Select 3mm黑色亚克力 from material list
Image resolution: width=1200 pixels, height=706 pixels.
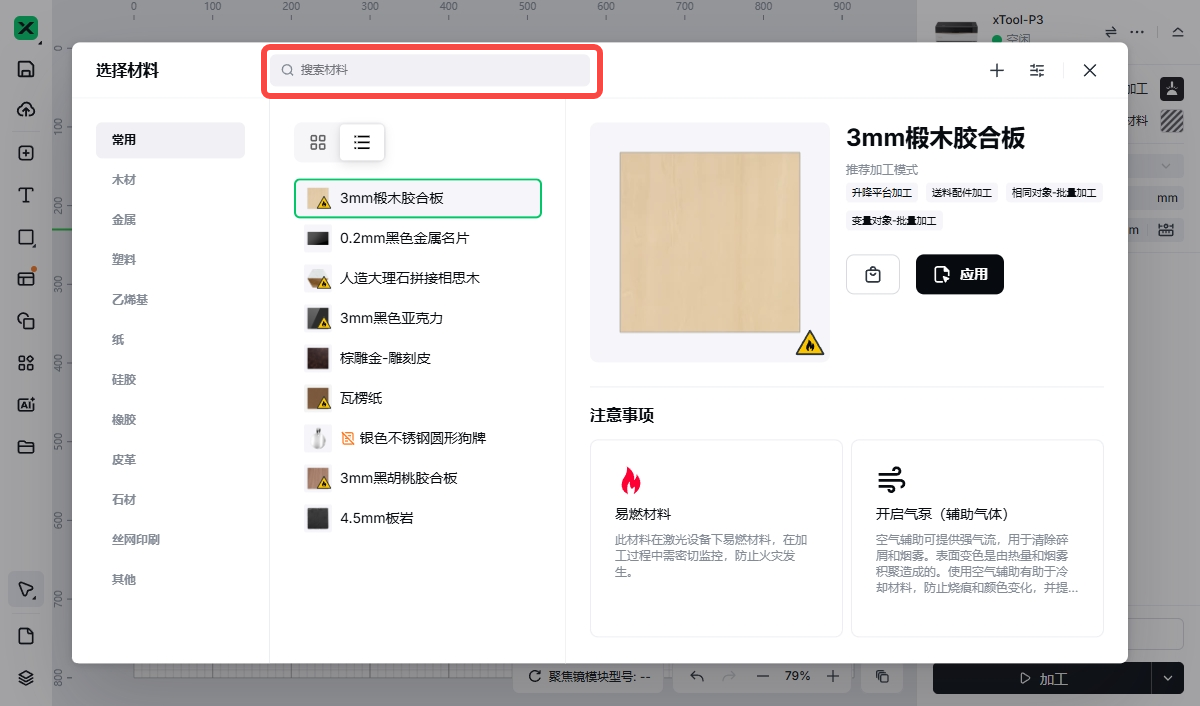click(391, 318)
